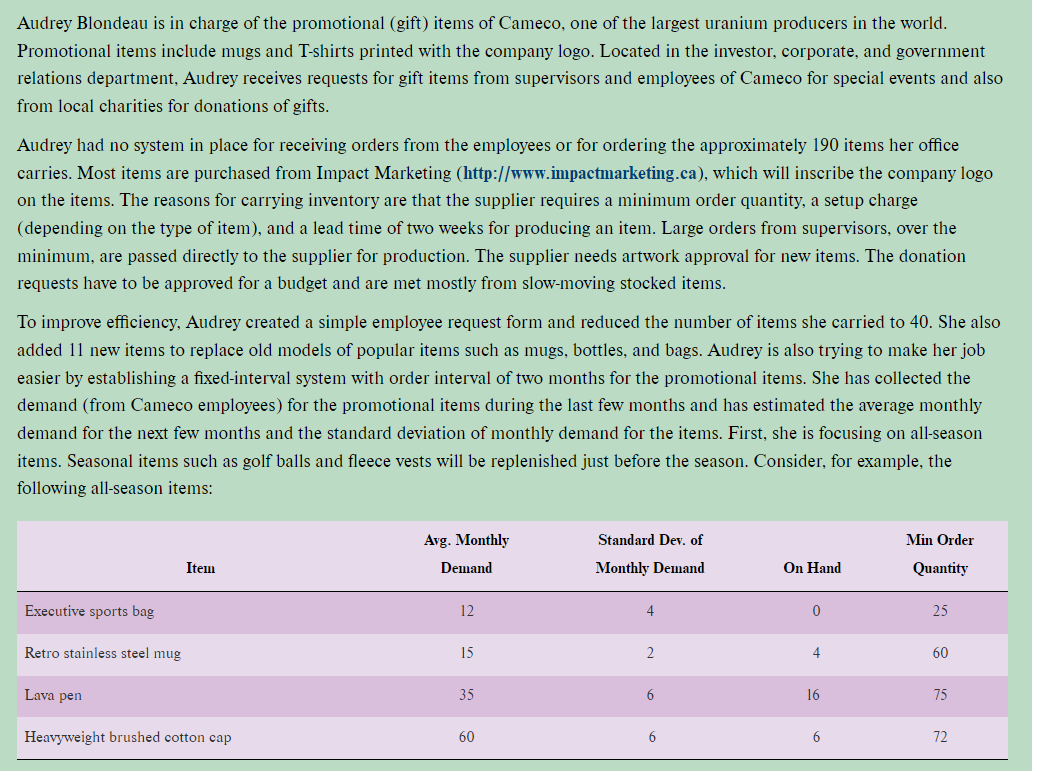Click the Min Order Quantity header

(939, 554)
